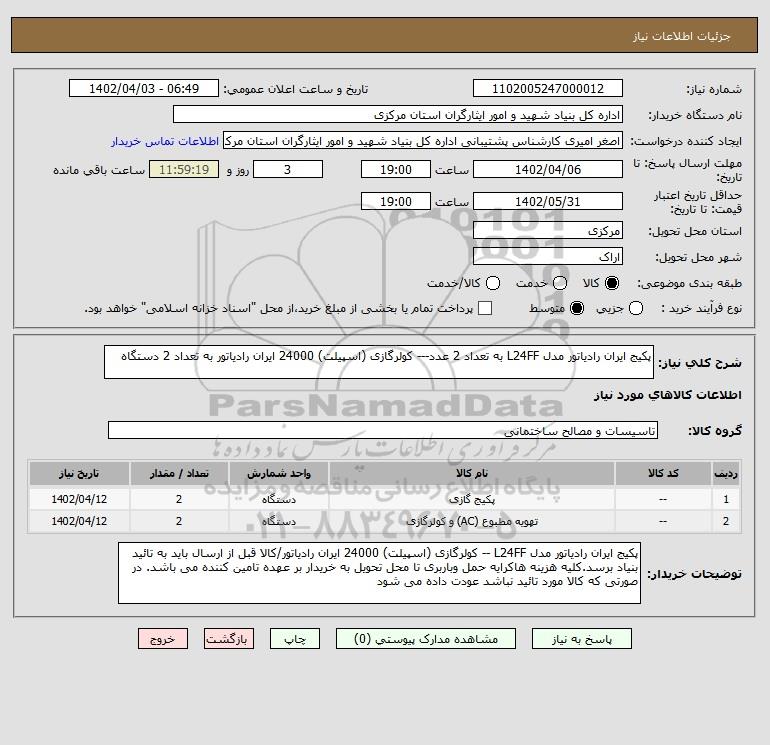This screenshot has width=770, height=745.
Task: Click the مشاهده مدارک پیوستی button
Action: [426, 639]
